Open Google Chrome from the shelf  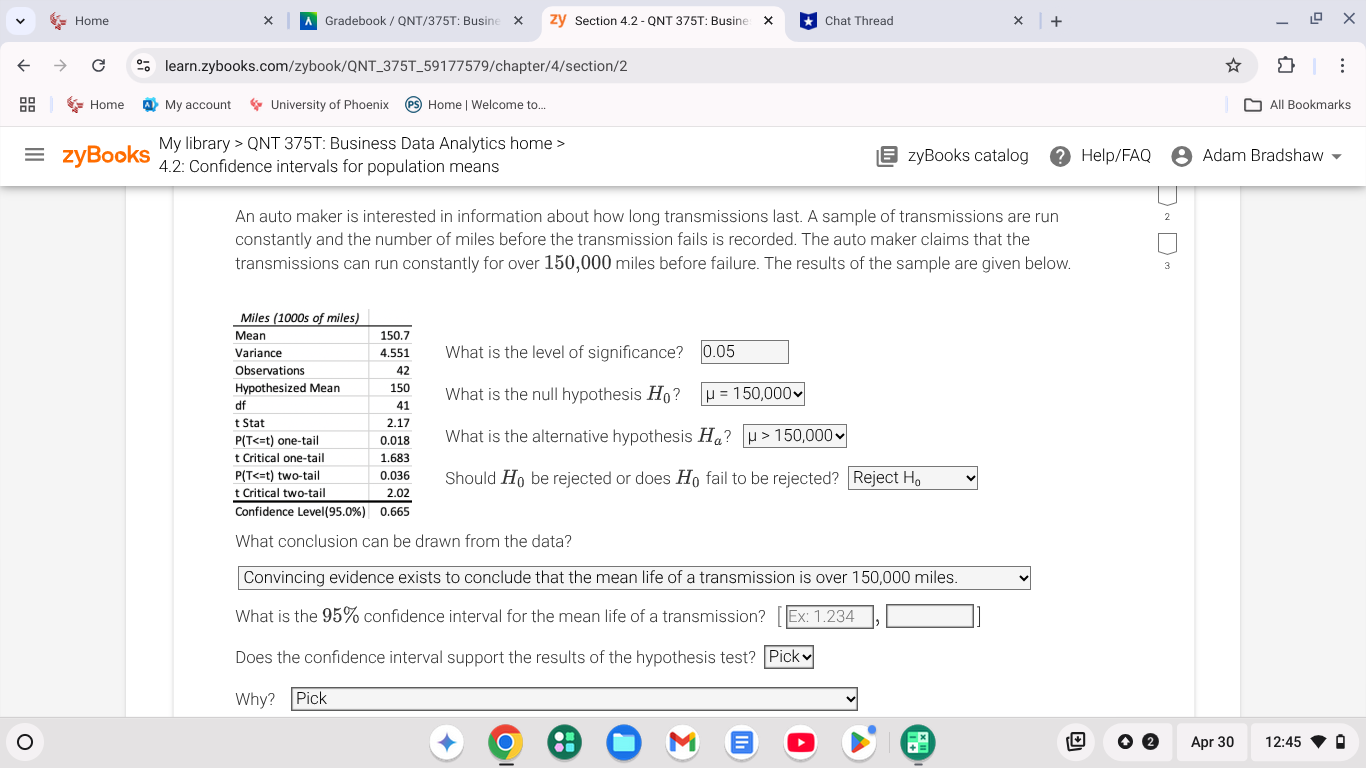point(506,742)
